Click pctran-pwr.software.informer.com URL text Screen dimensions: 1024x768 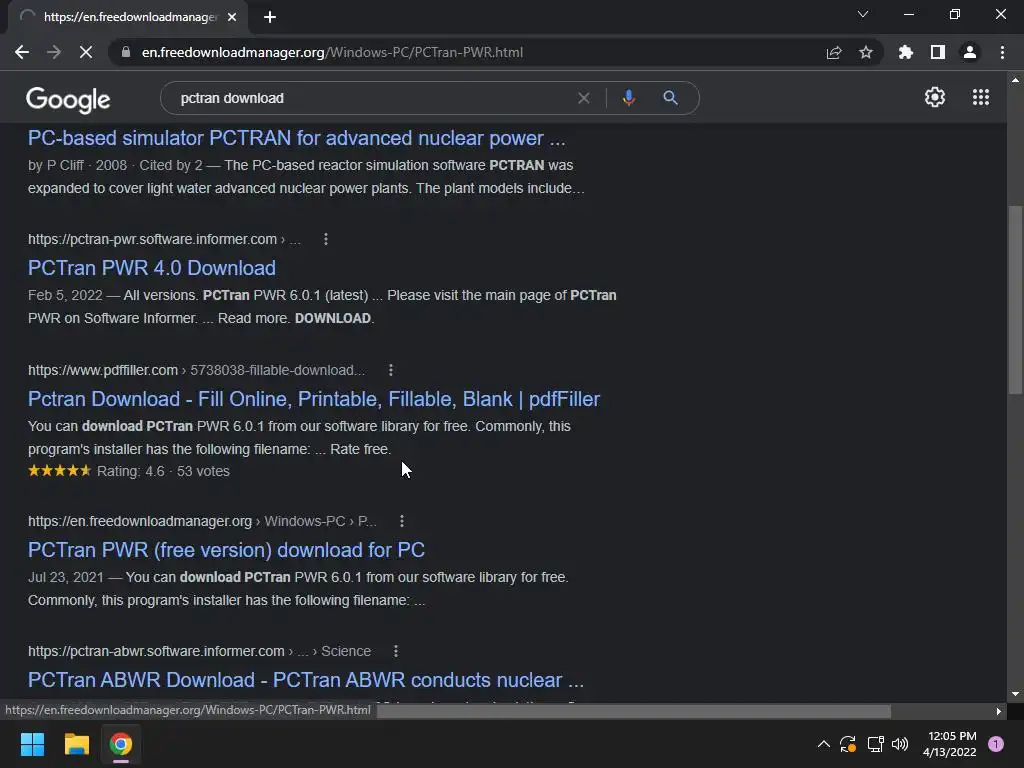152,239
